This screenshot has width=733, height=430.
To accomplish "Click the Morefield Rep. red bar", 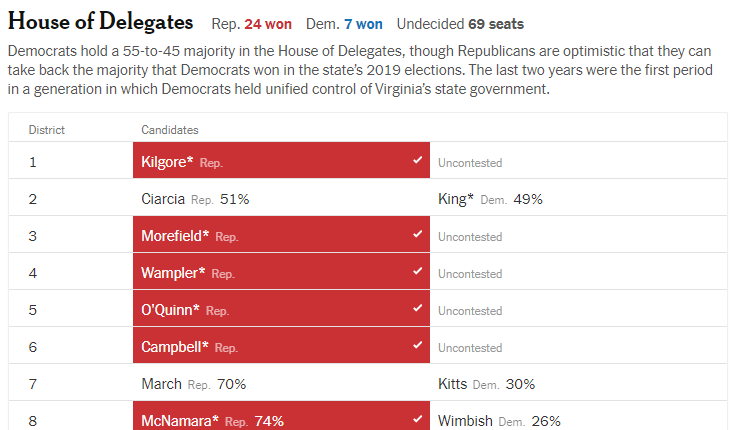I will pyautogui.click(x=281, y=234).
